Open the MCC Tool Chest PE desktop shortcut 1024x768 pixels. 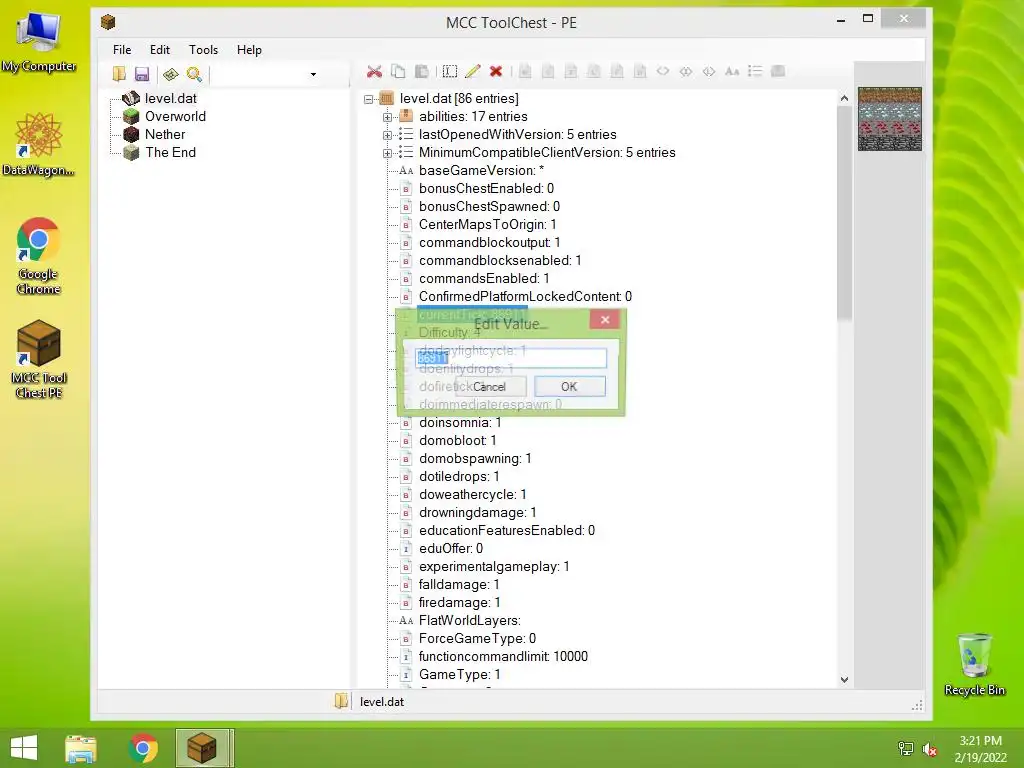pyautogui.click(x=39, y=359)
